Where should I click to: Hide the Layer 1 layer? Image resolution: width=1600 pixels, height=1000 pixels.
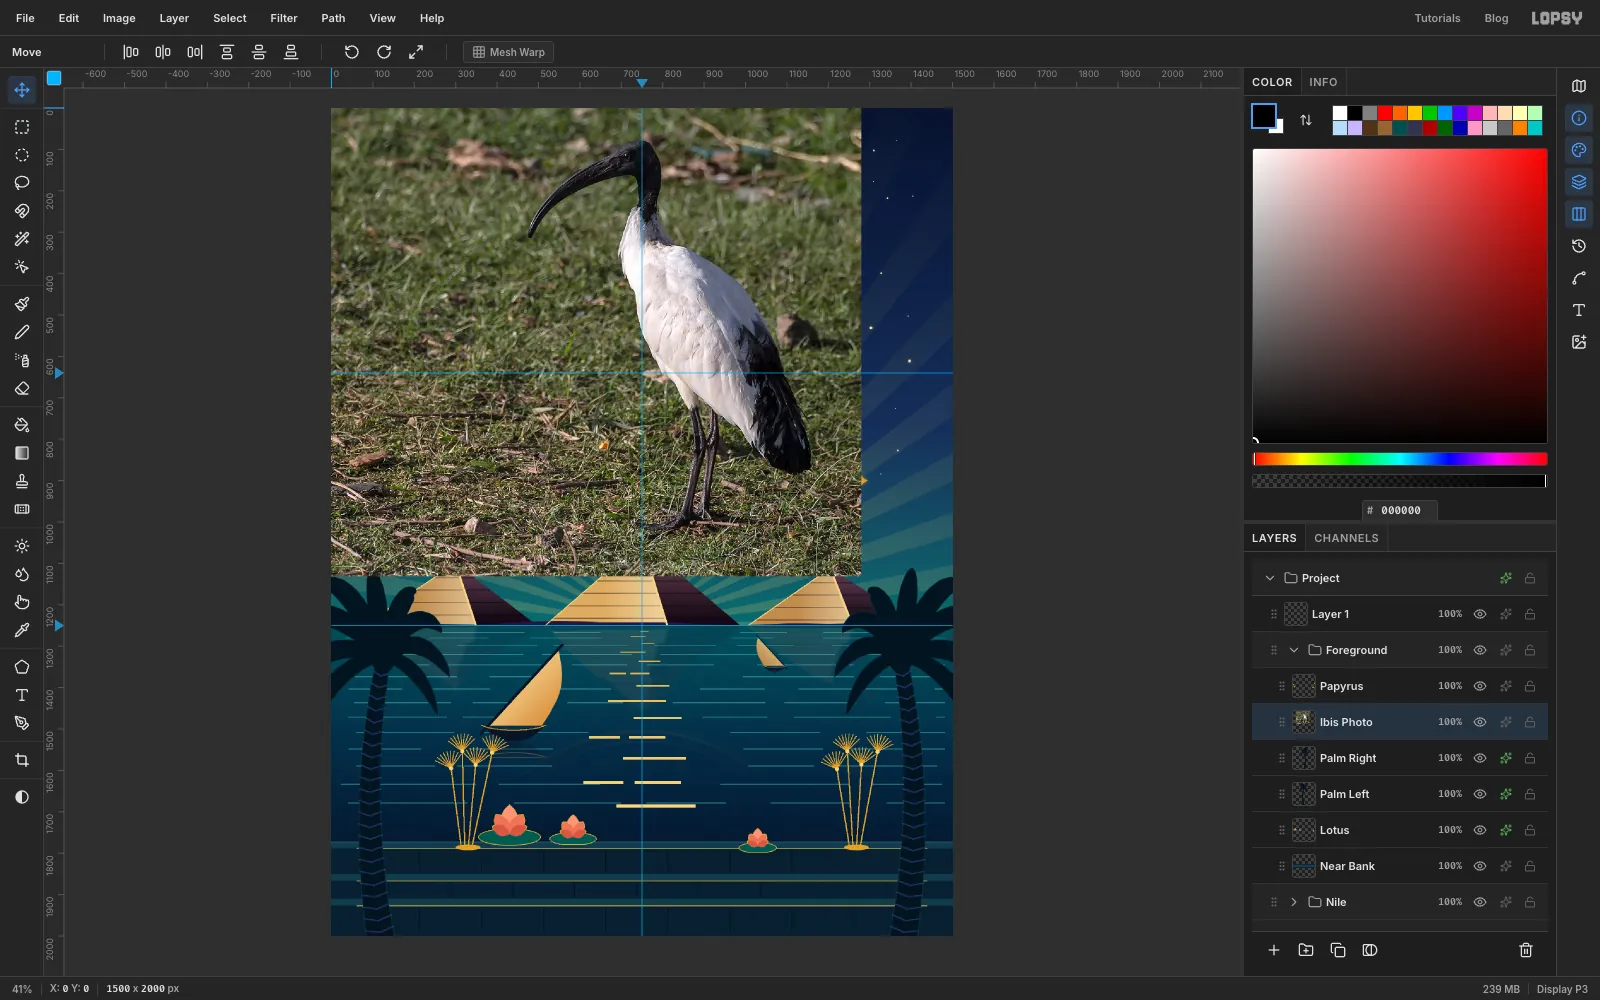pyautogui.click(x=1480, y=614)
